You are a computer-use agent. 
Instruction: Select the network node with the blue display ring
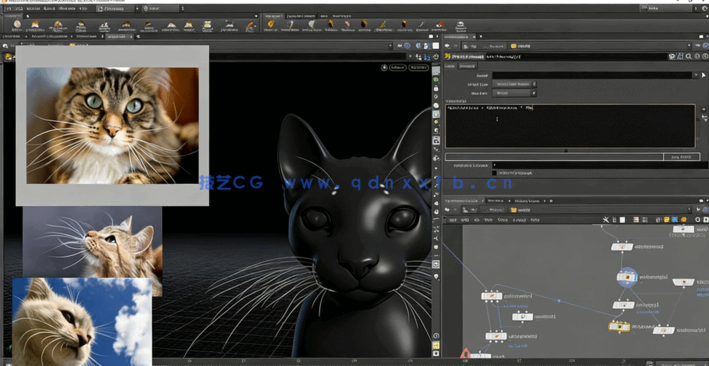pos(627,277)
